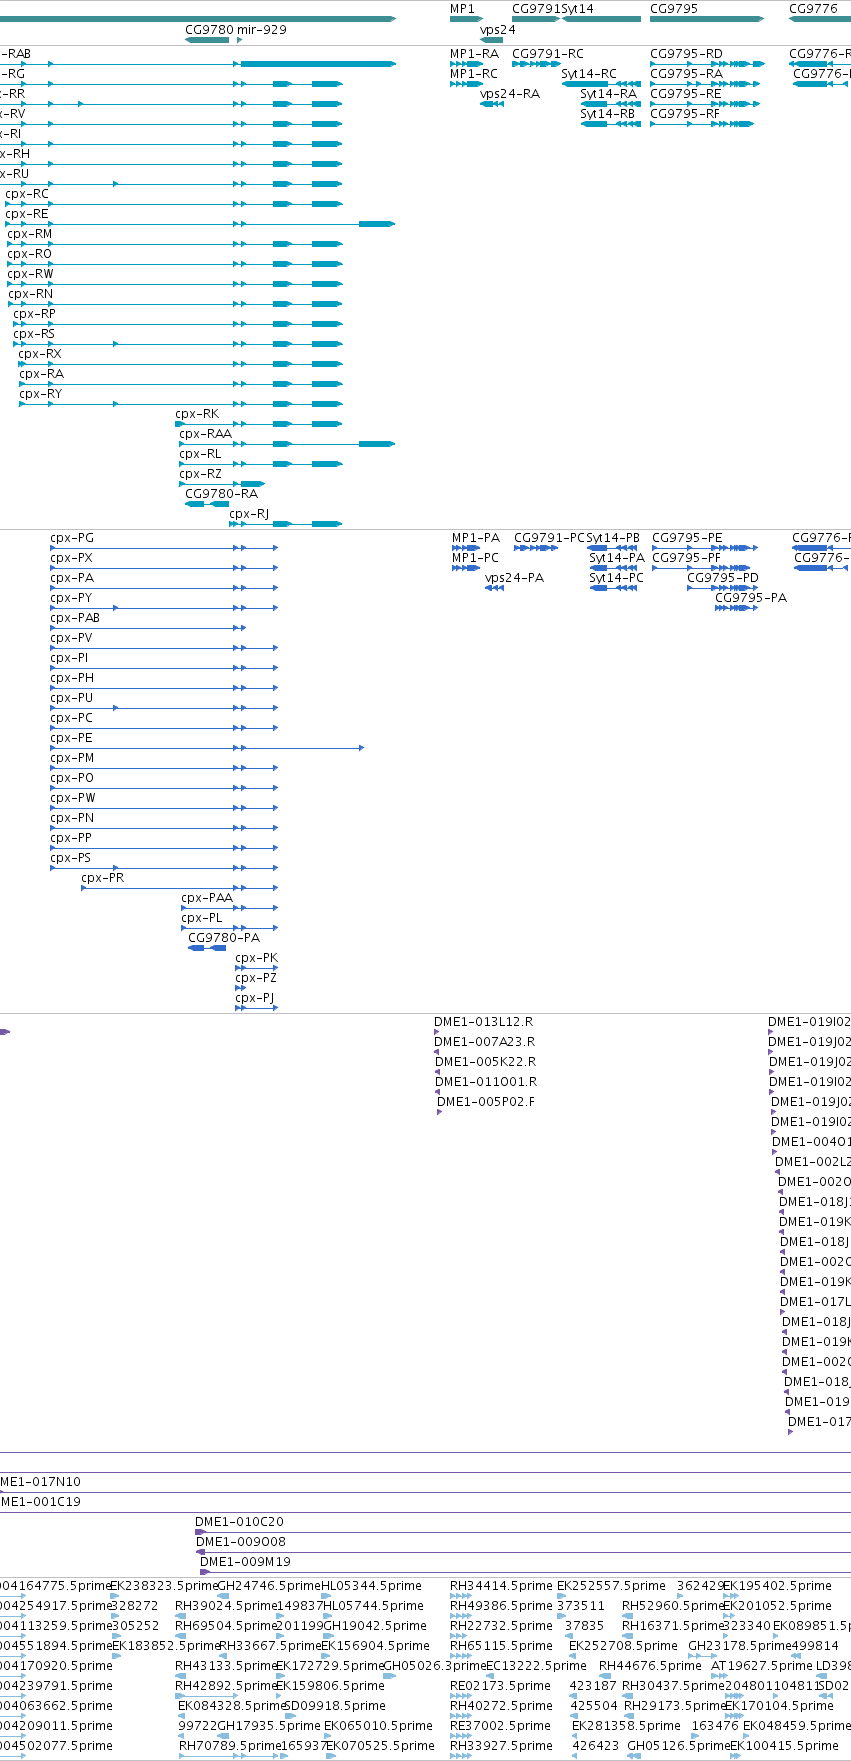Image resolution: width=851 pixels, height=1761 pixels.
Task: Select the cpx-PK protein label
Action: [x=256, y=958]
